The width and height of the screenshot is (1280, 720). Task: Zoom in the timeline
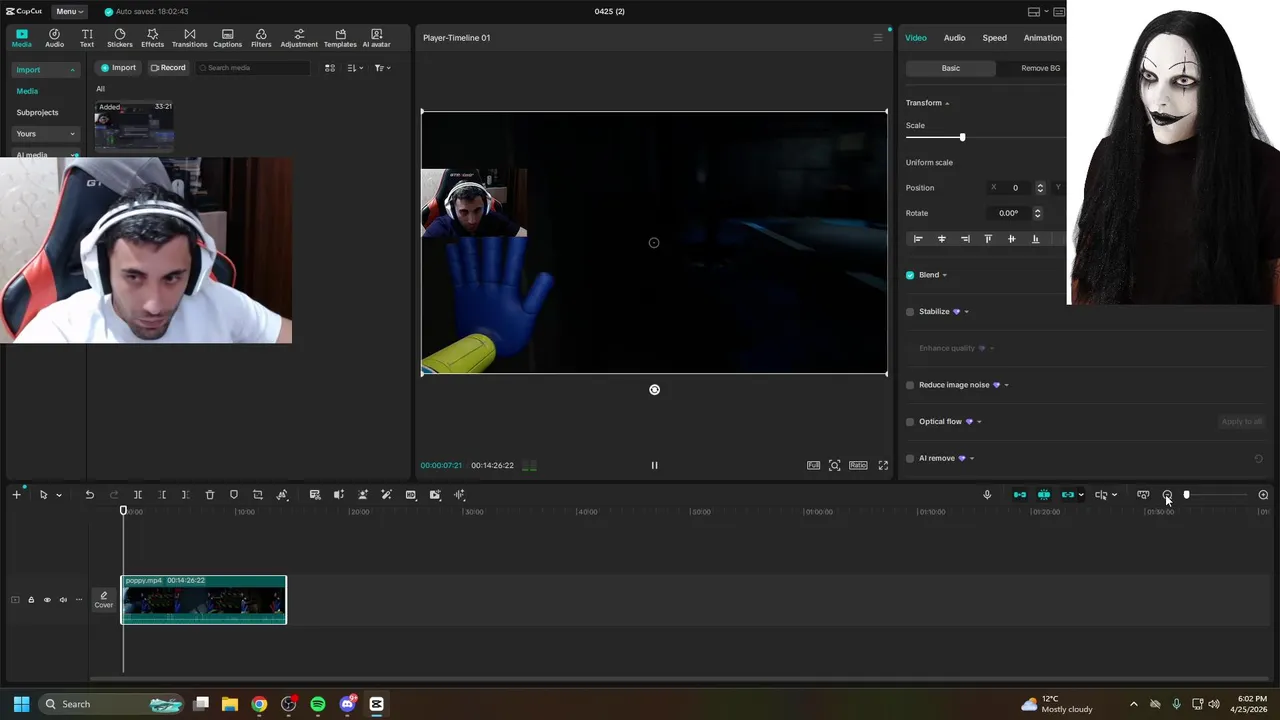pos(1263,495)
